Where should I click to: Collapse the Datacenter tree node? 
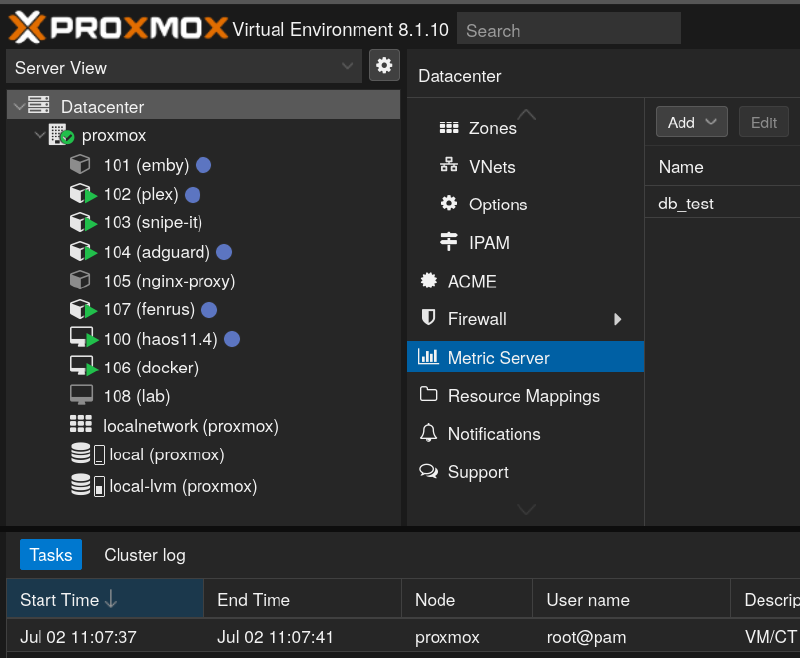17,106
